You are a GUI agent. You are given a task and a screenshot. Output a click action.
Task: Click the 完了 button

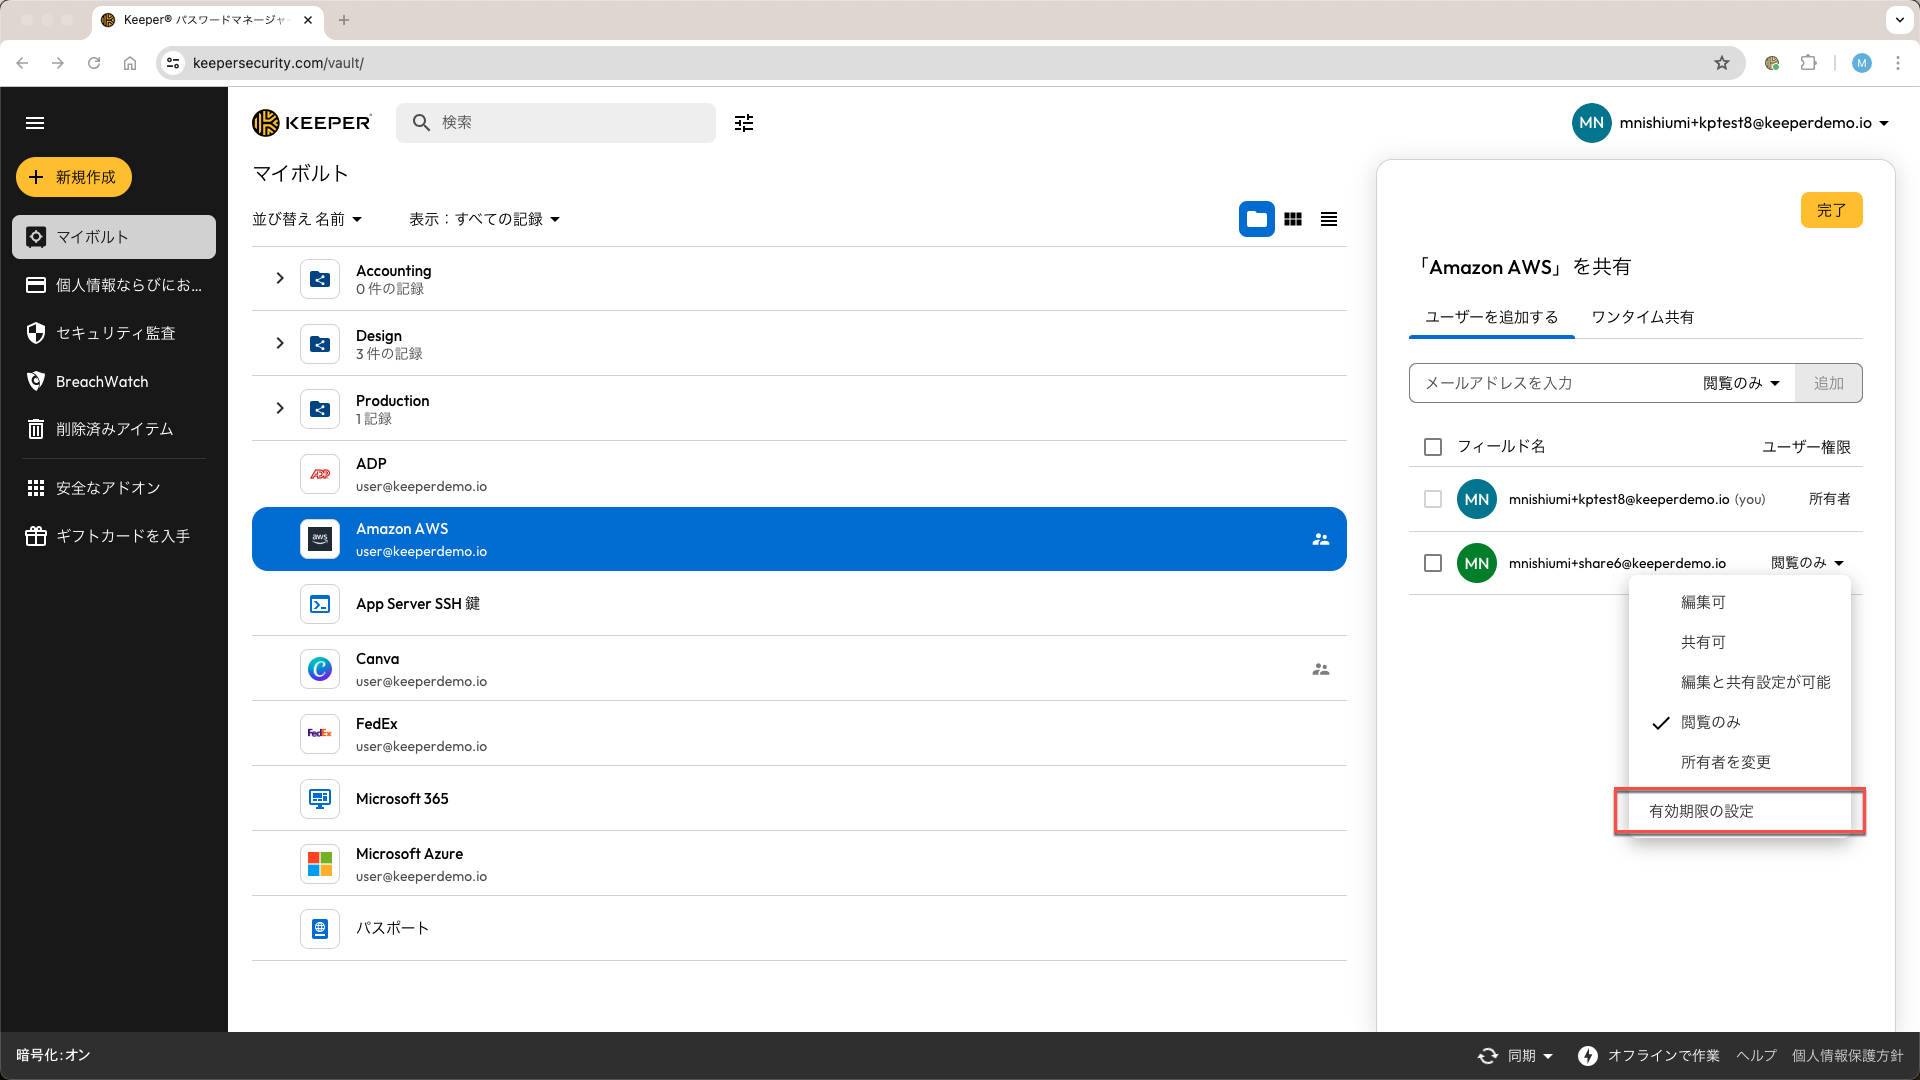point(1831,210)
